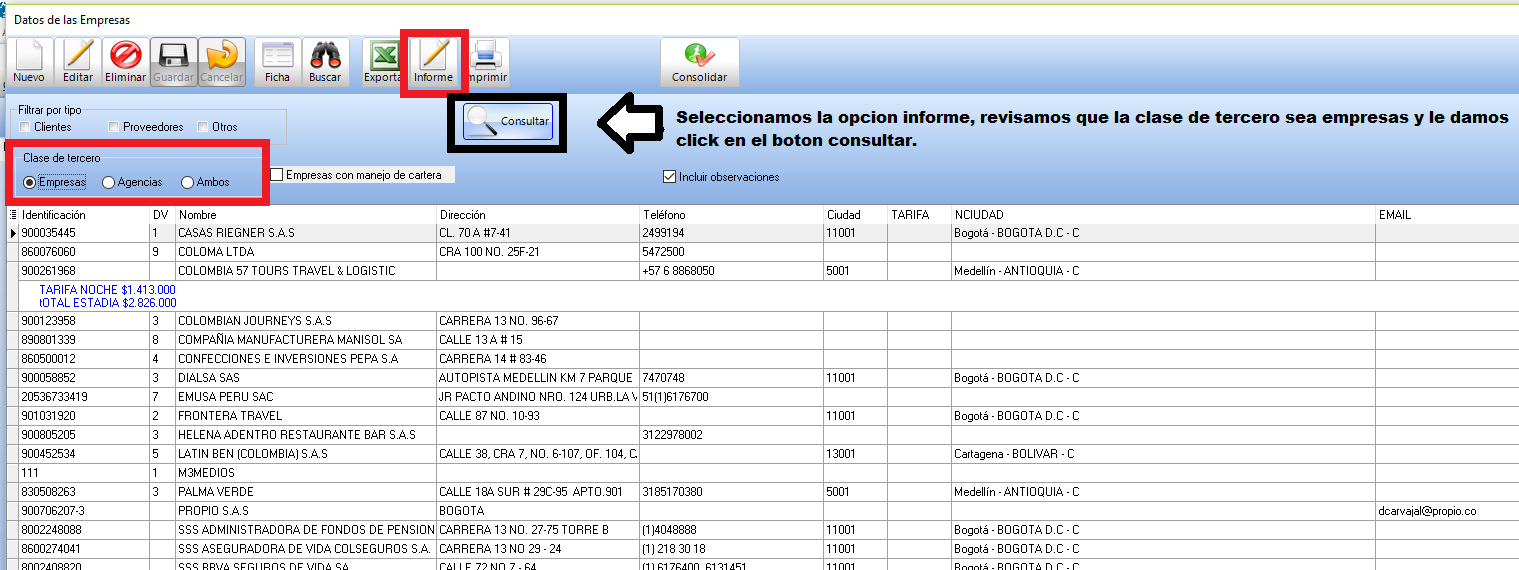This screenshot has width=1519, height=570.
Task: Uncheck Incluir observaciones checkbox
Action: click(669, 177)
